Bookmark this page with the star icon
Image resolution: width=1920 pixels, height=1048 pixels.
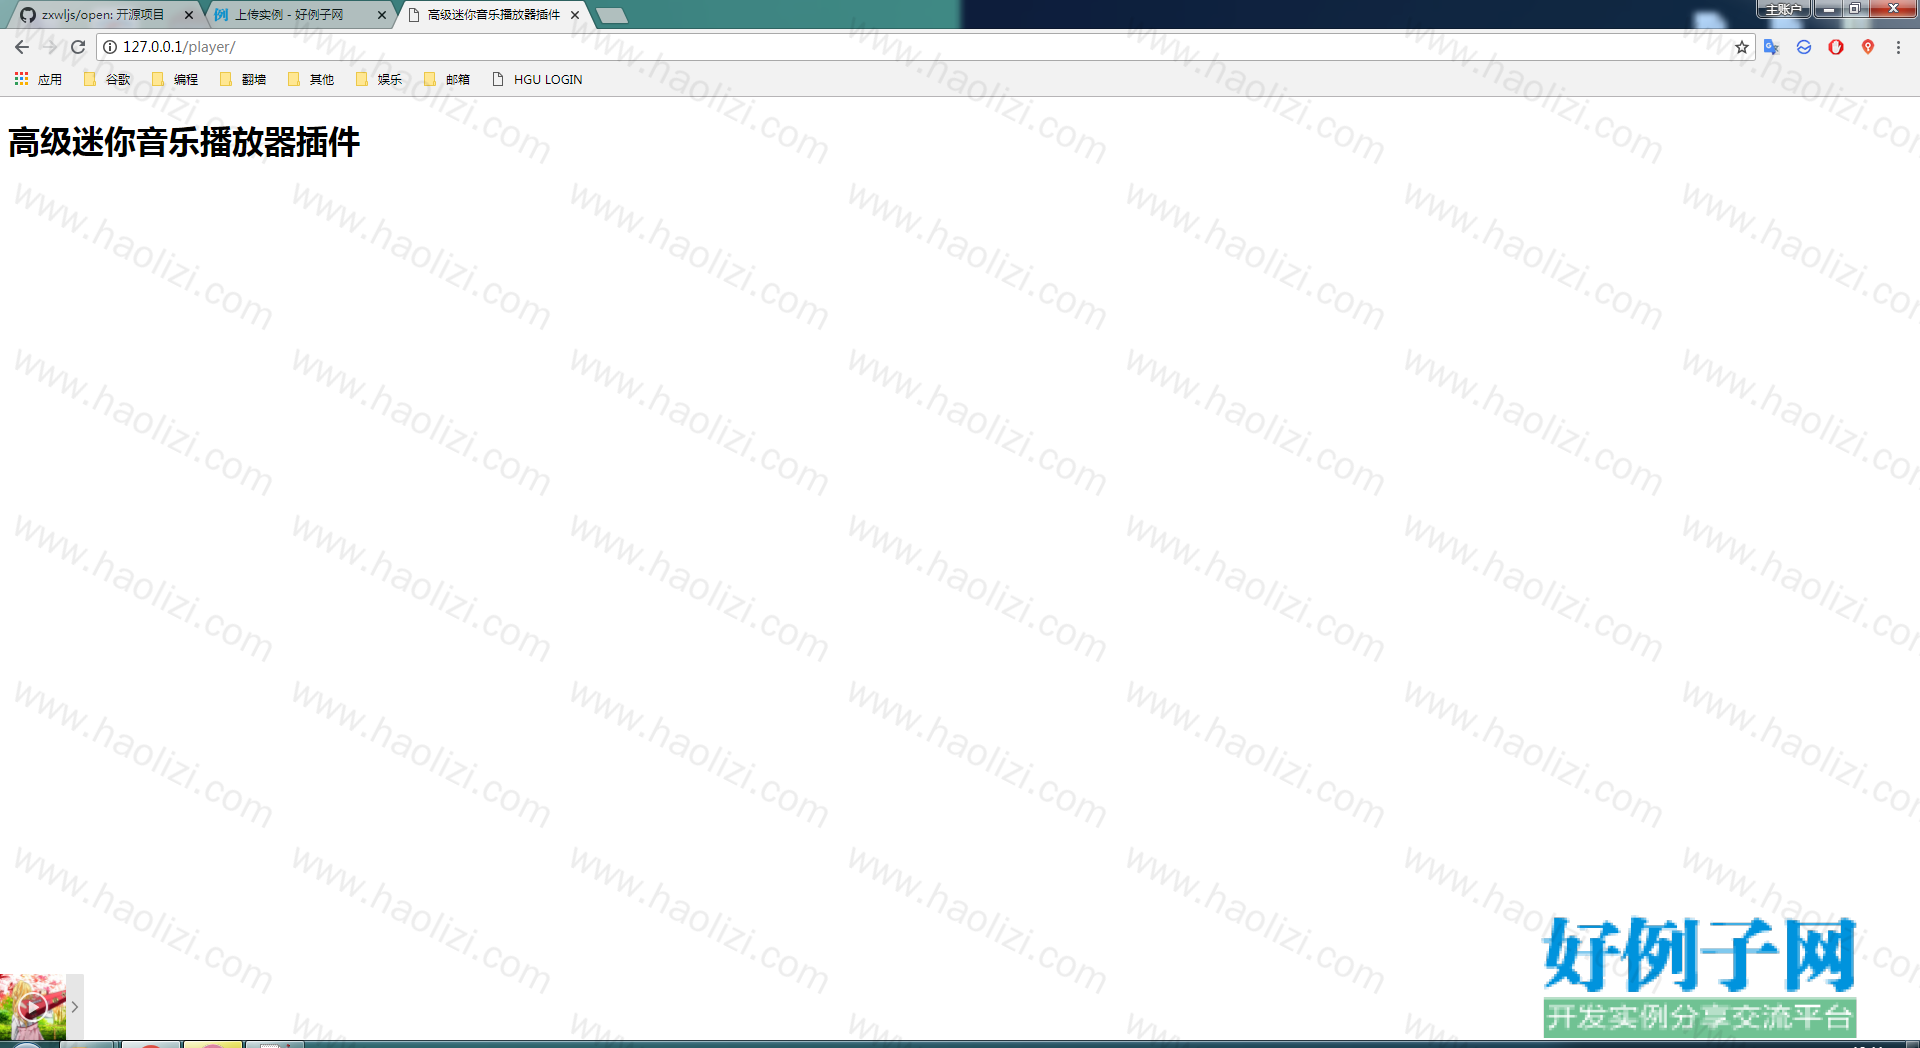1742,47
